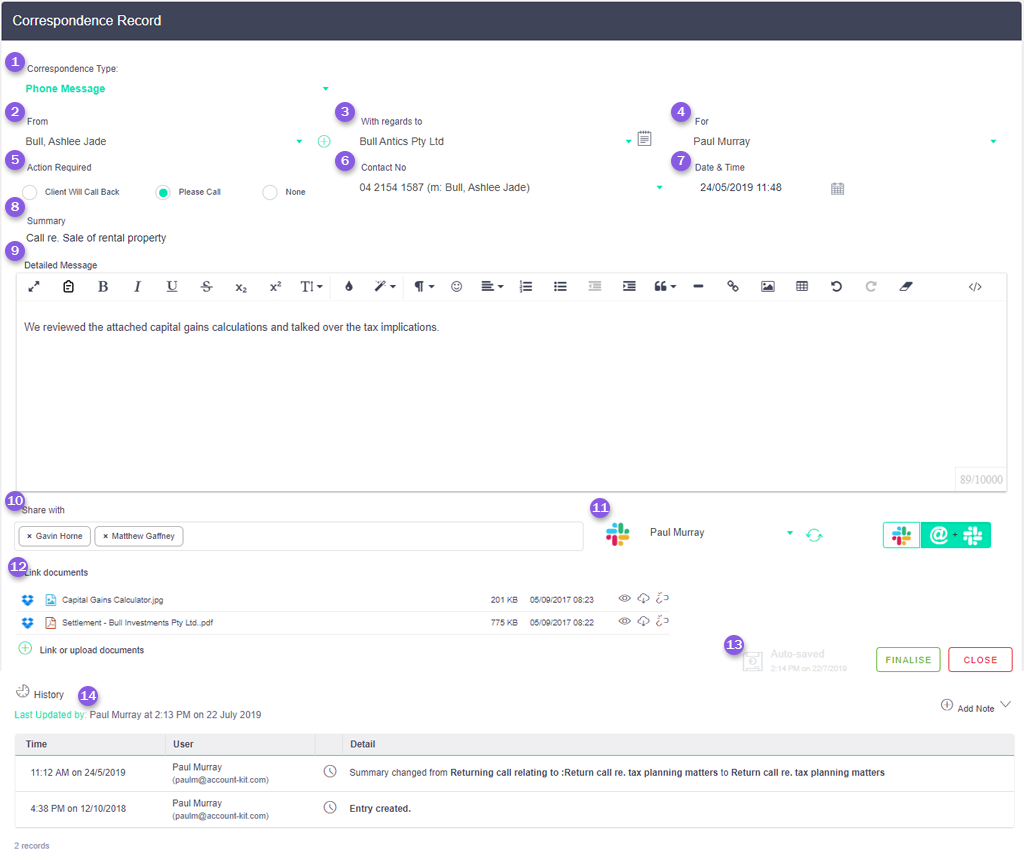Image resolution: width=1024 pixels, height=858 pixels.
Task: Click the Dropbox icon for Capital Gains Calculator.jpg
Action: click(x=26, y=599)
